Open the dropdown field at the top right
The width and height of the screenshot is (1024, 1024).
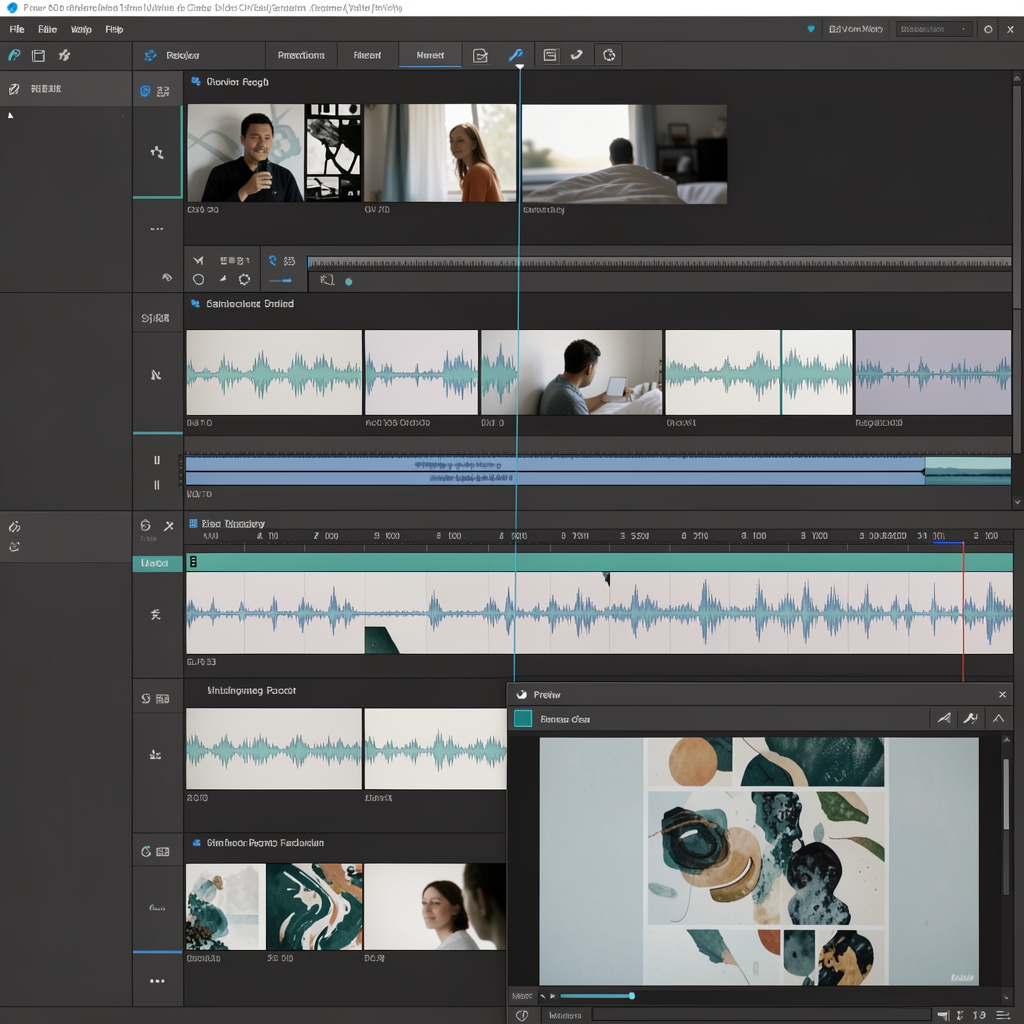(934, 29)
